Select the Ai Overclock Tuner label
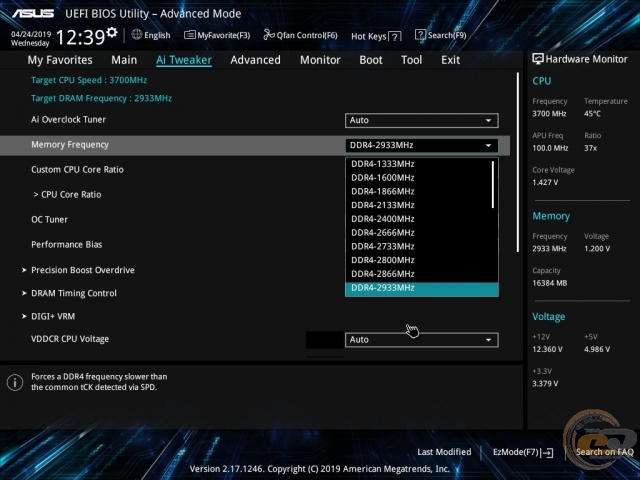 point(68,120)
